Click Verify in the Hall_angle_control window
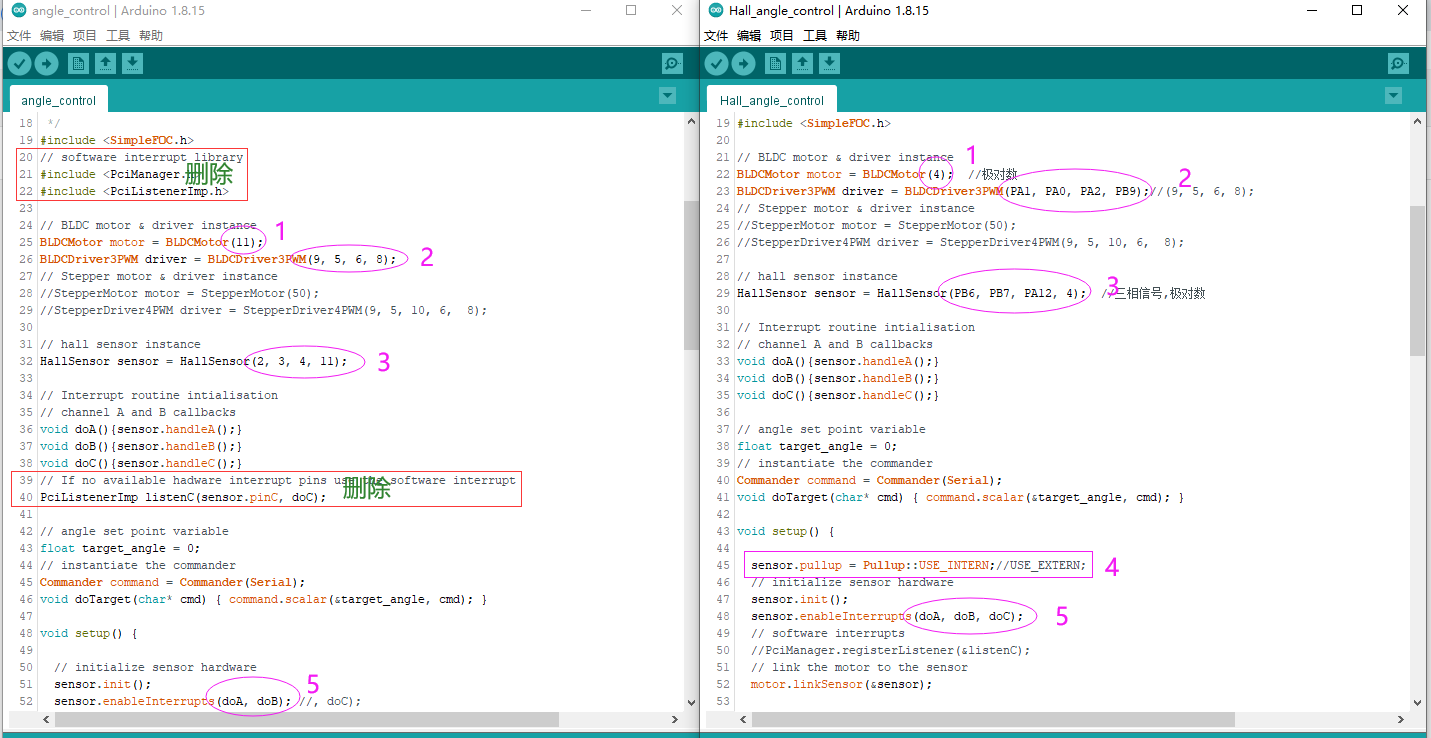 pyautogui.click(x=717, y=62)
